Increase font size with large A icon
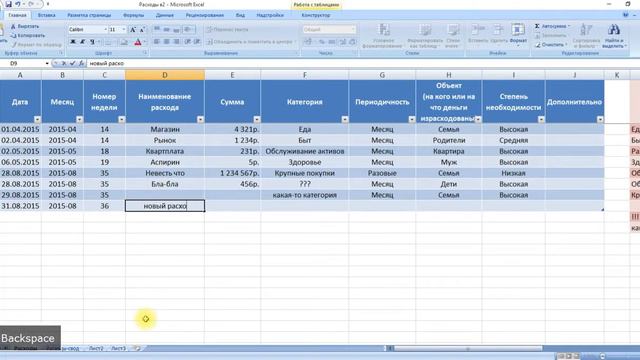The image size is (640, 360). click(133, 30)
